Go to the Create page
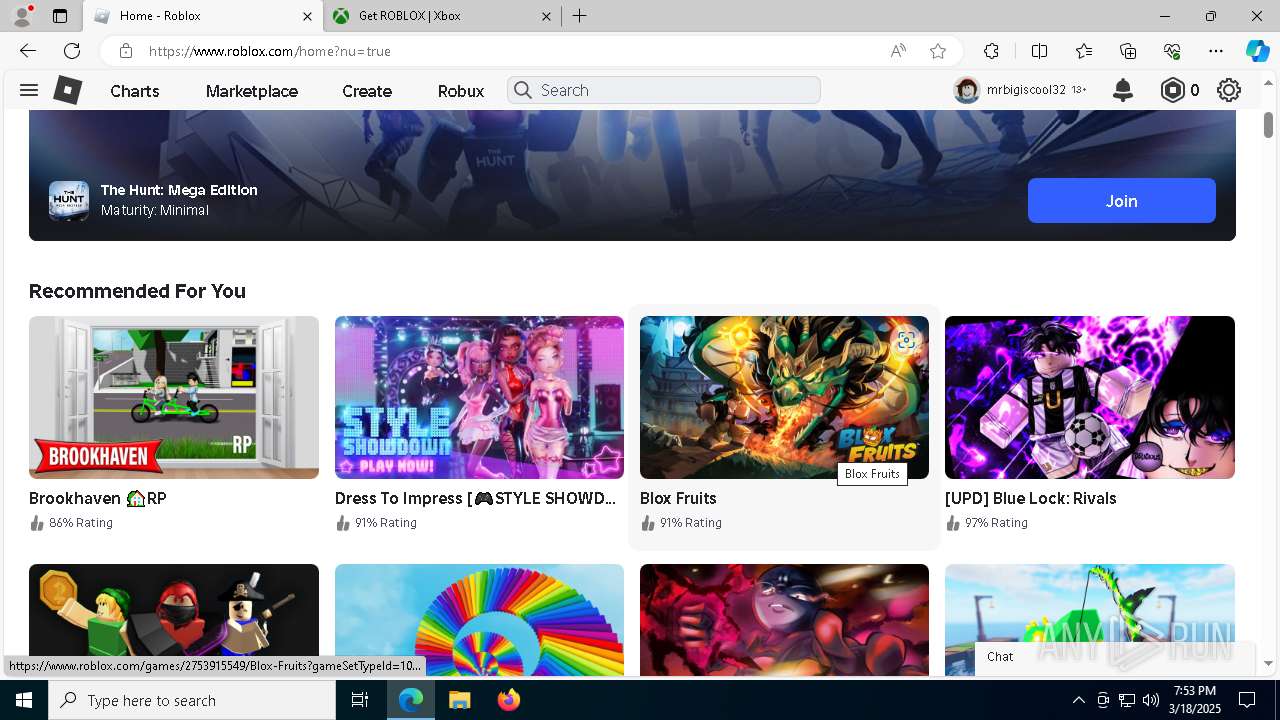This screenshot has height=720, width=1280. tap(367, 91)
